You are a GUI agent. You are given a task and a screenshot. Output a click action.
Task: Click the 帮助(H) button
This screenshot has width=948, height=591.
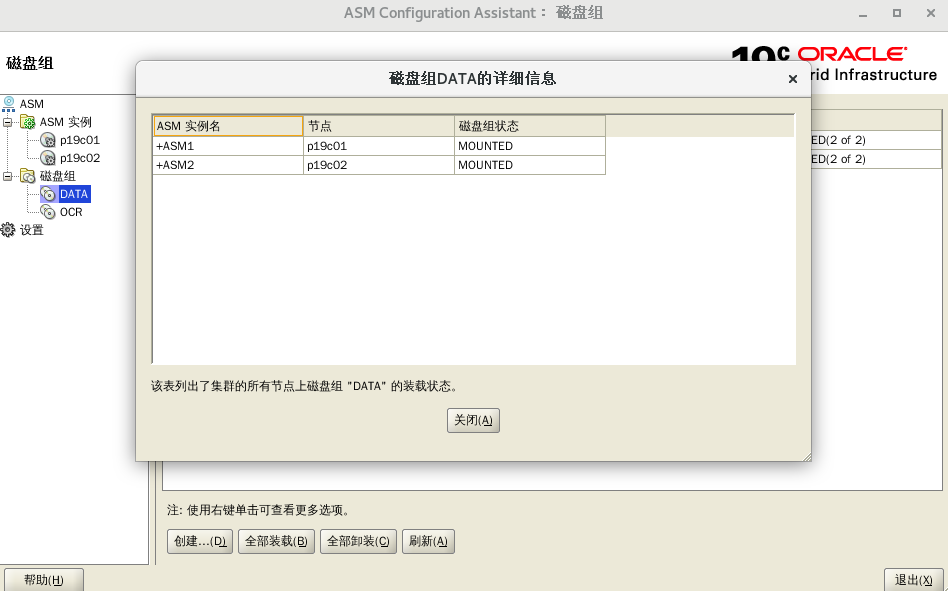tap(44, 580)
